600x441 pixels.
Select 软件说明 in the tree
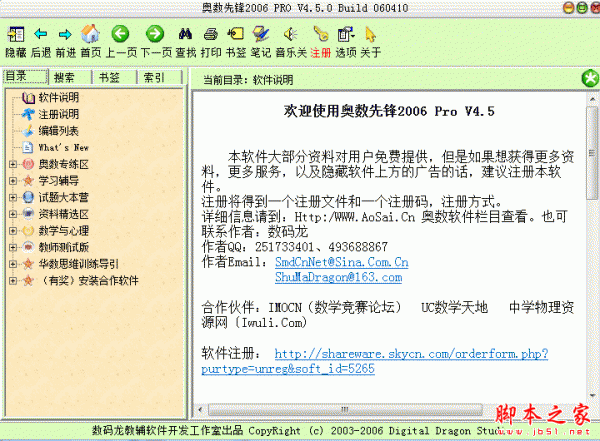59,98
